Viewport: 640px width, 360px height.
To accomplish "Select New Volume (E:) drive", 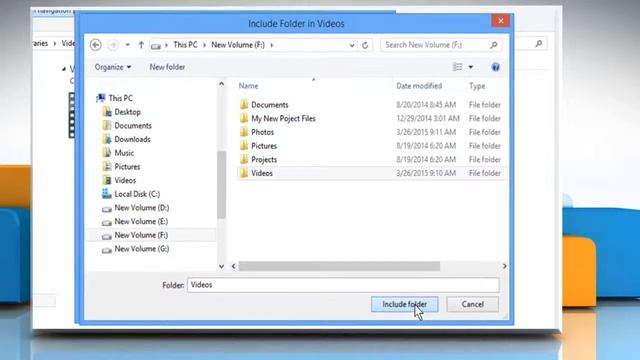I will tap(141, 222).
